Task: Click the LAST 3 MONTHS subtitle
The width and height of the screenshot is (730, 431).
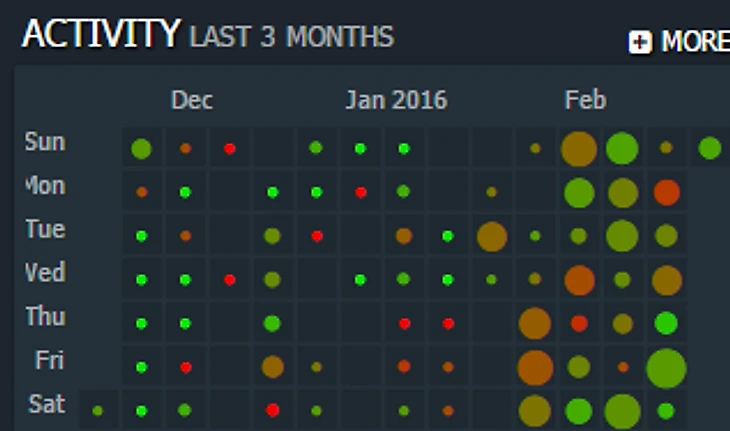Action: 292,37
